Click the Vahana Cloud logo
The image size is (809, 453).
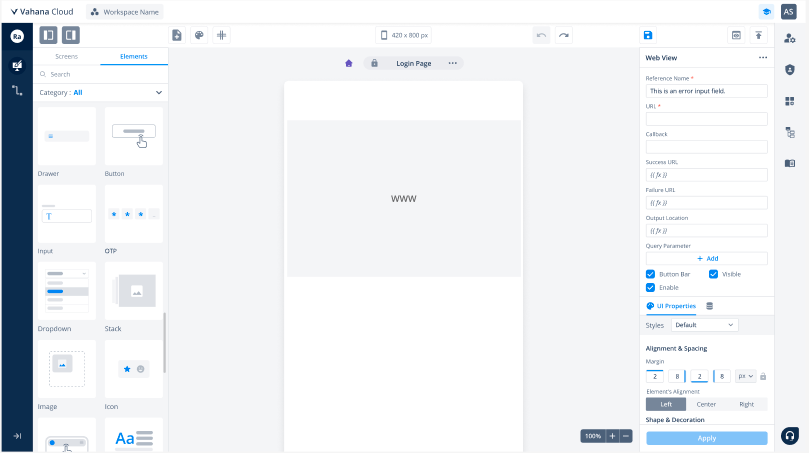(42, 11)
